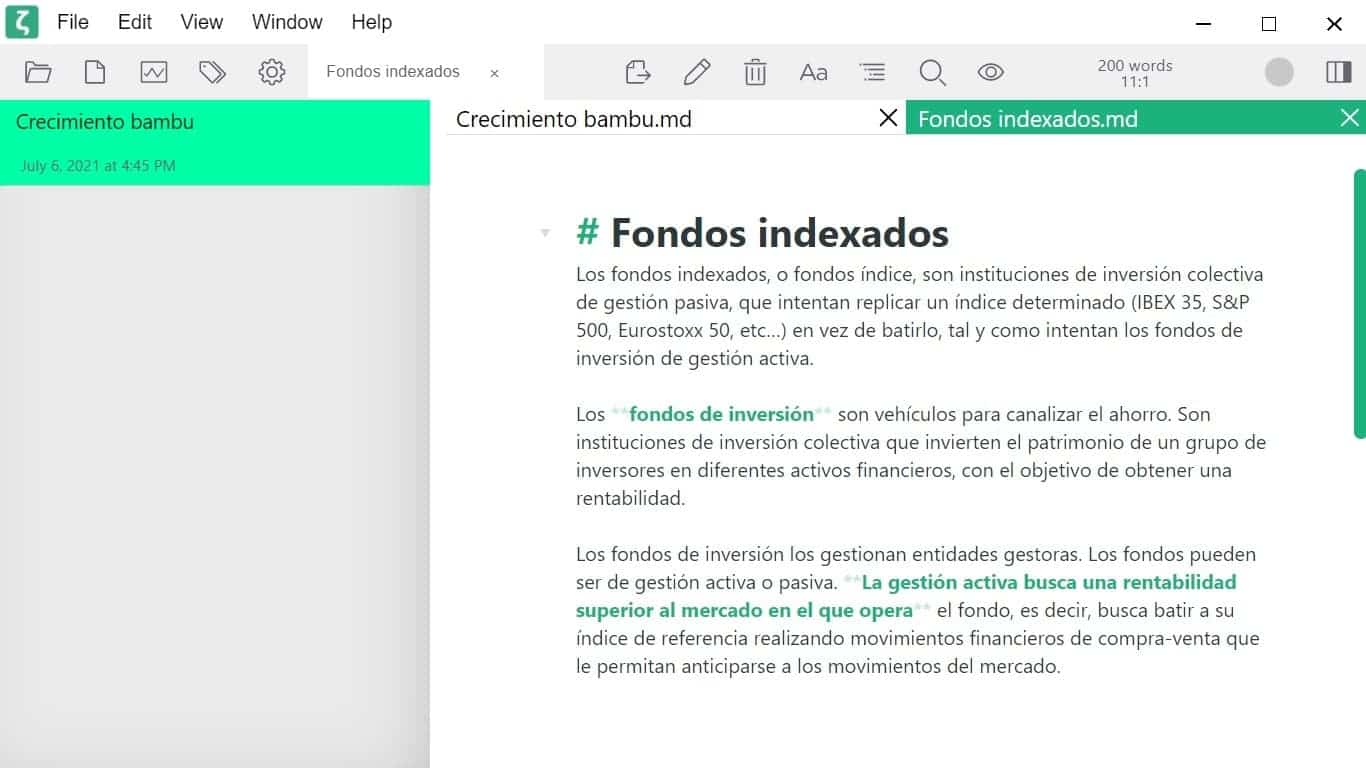Open the statistics chart icon
Image resolution: width=1366 pixels, height=768 pixels.
pos(154,72)
